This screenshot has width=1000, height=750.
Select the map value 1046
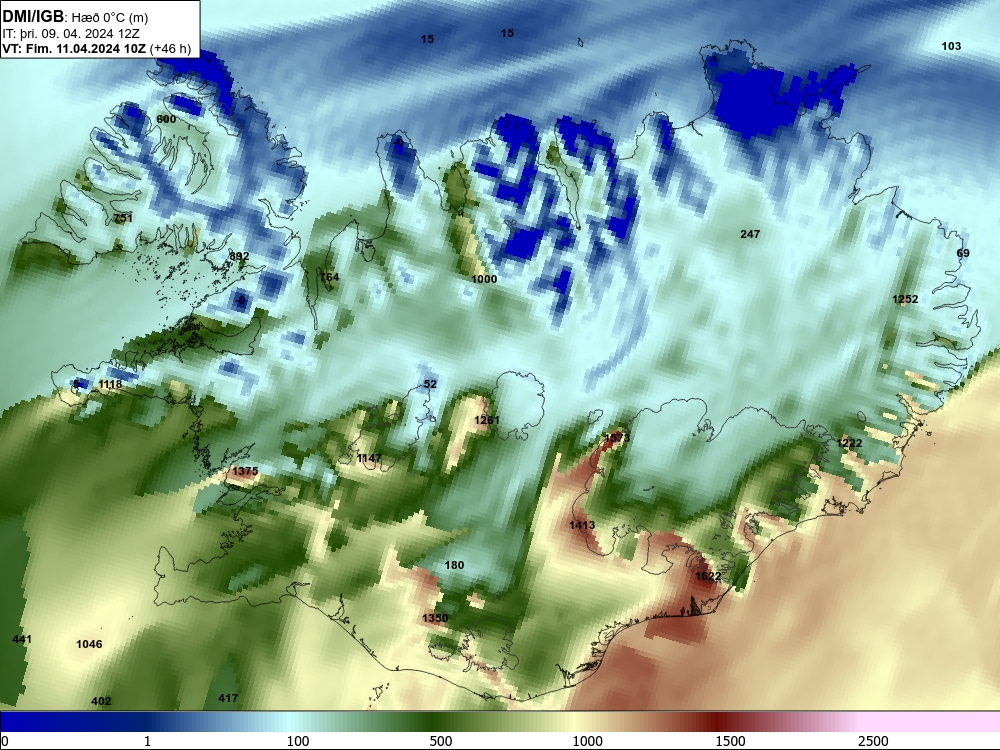coord(89,644)
